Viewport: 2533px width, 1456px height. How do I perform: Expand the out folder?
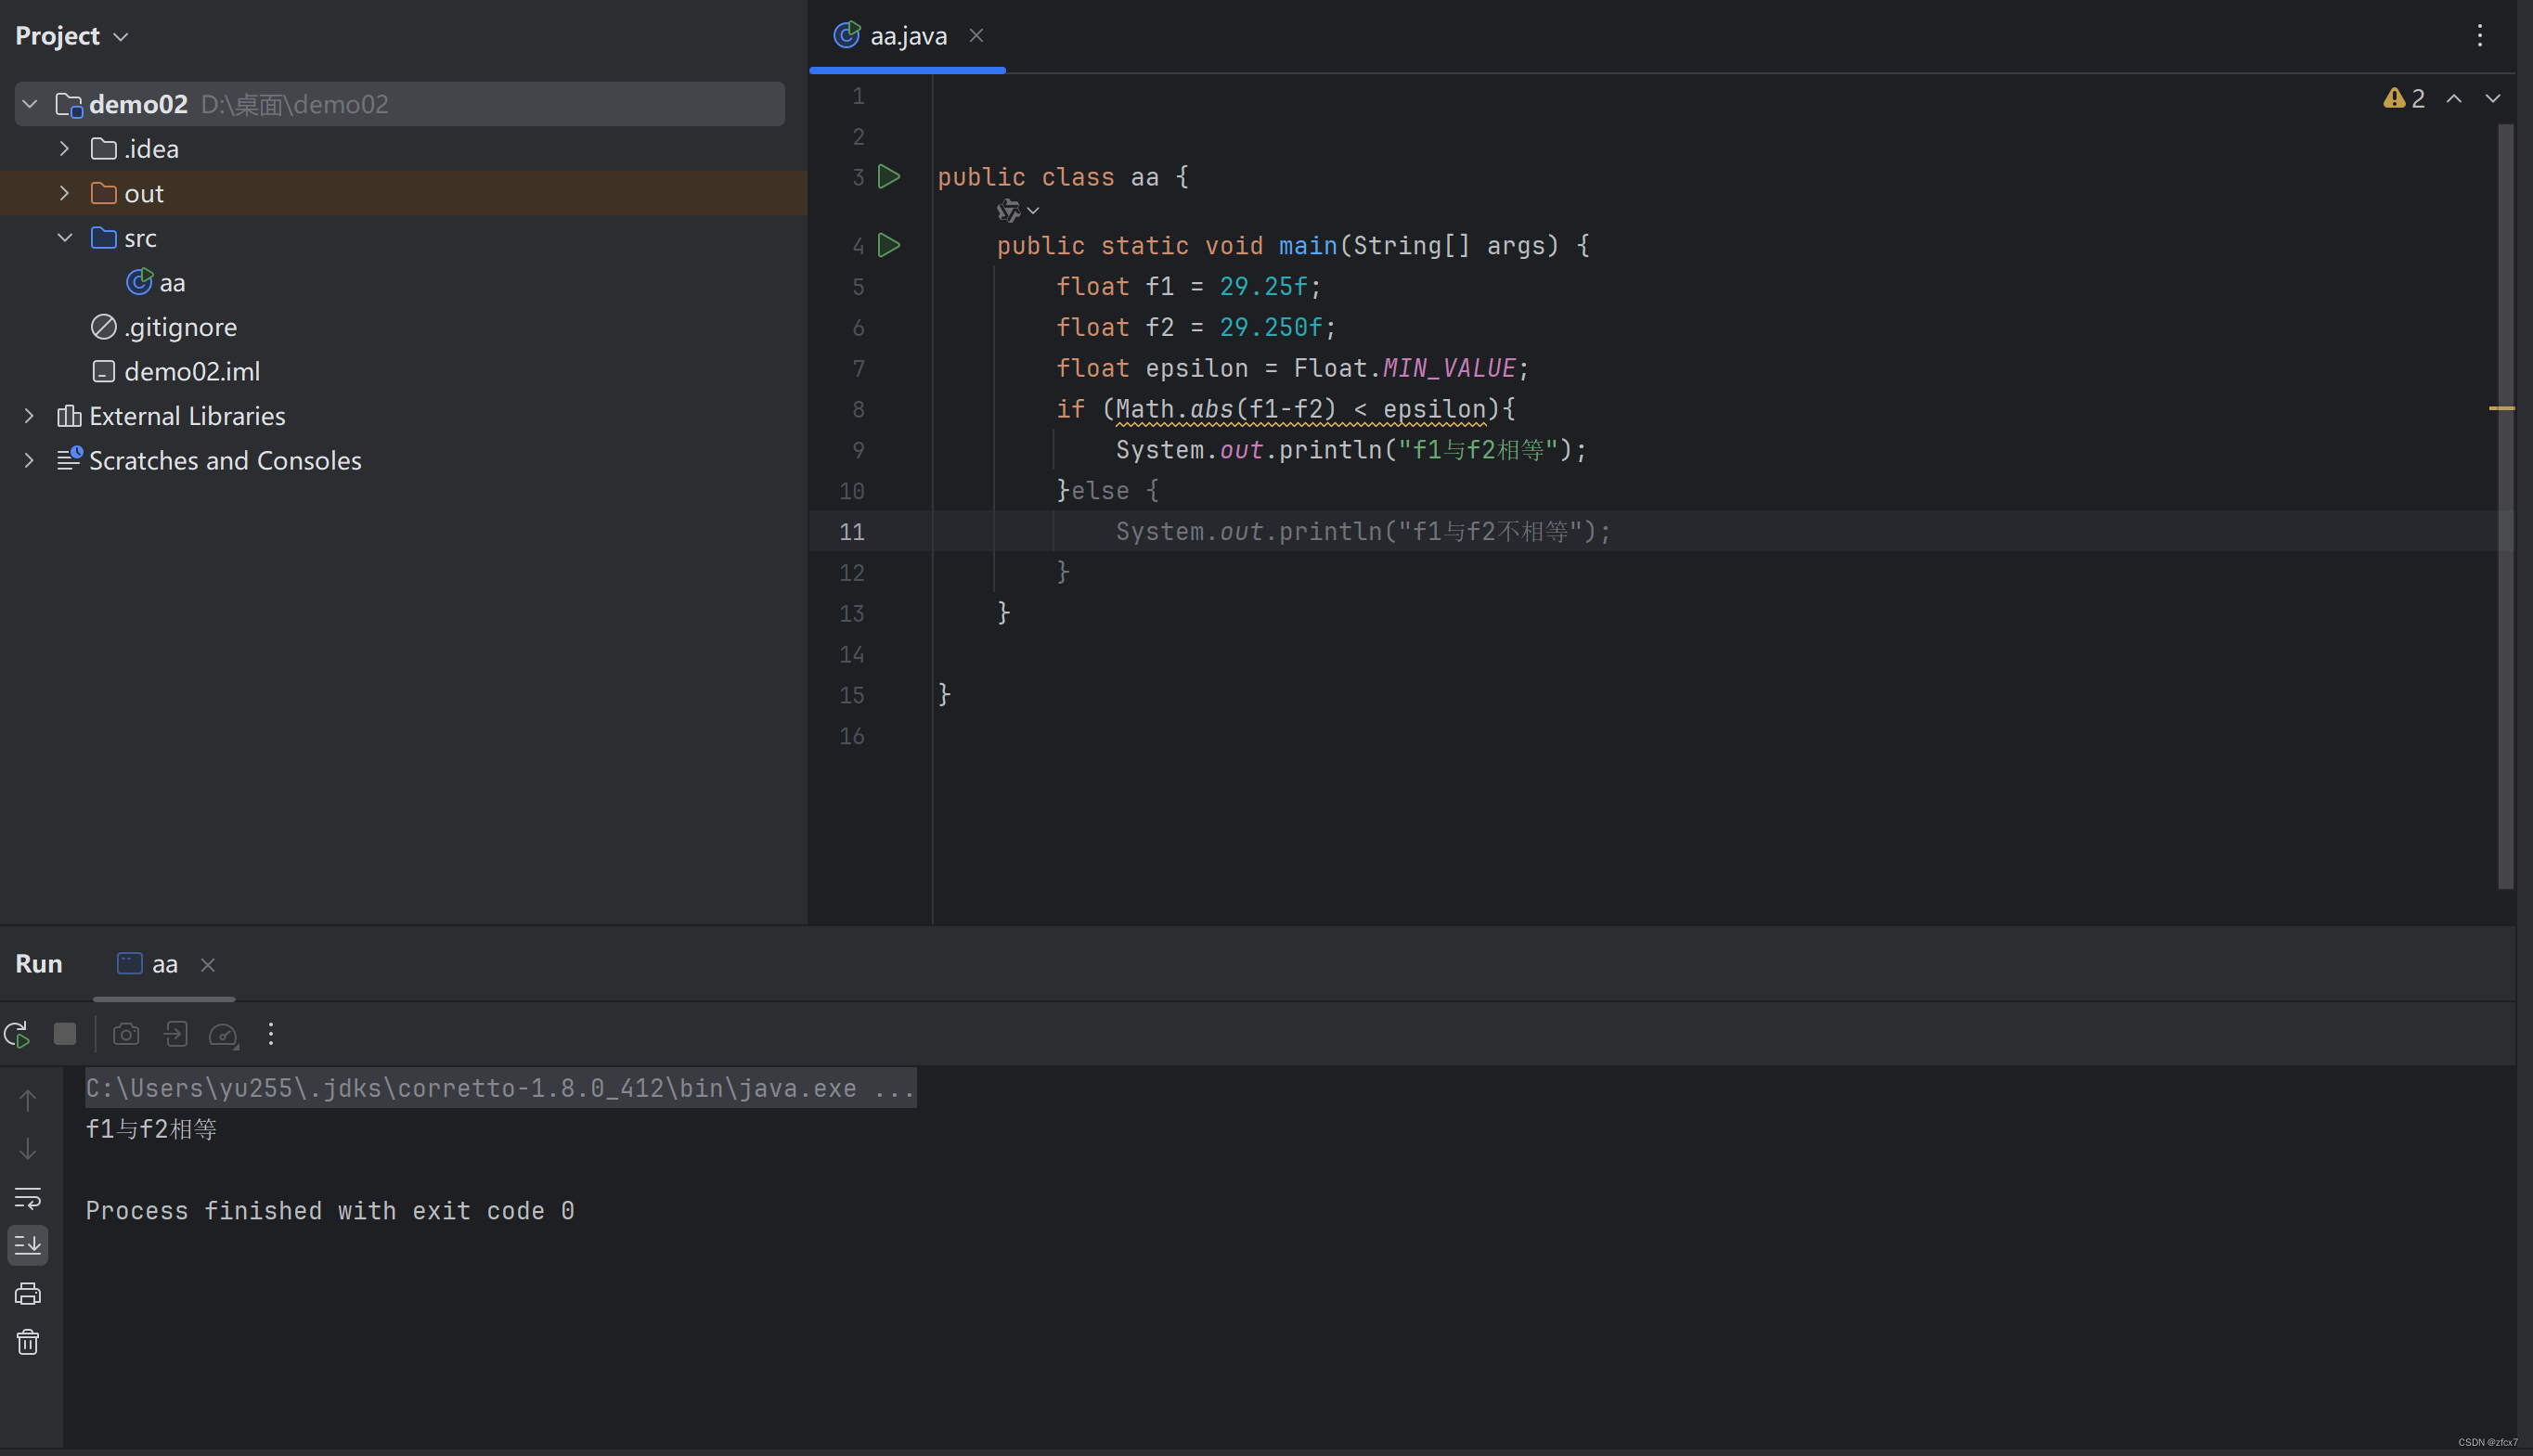[x=65, y=193]
